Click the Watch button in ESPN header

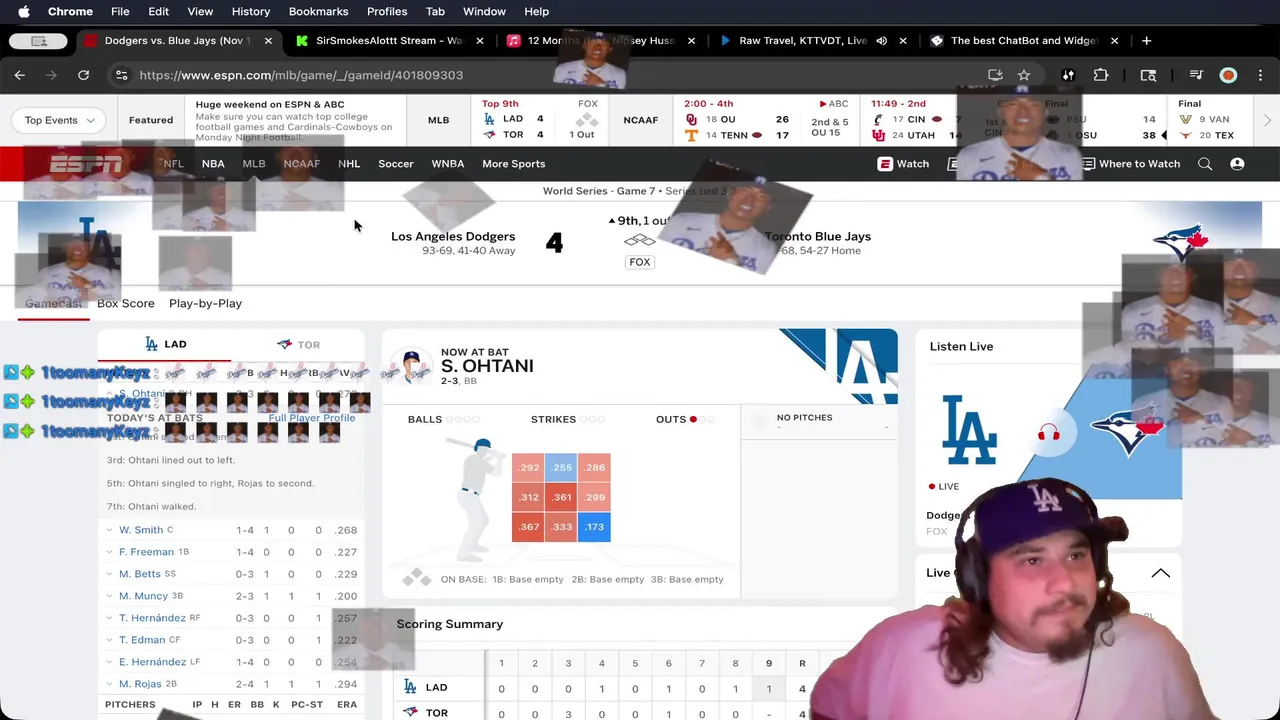903,164
